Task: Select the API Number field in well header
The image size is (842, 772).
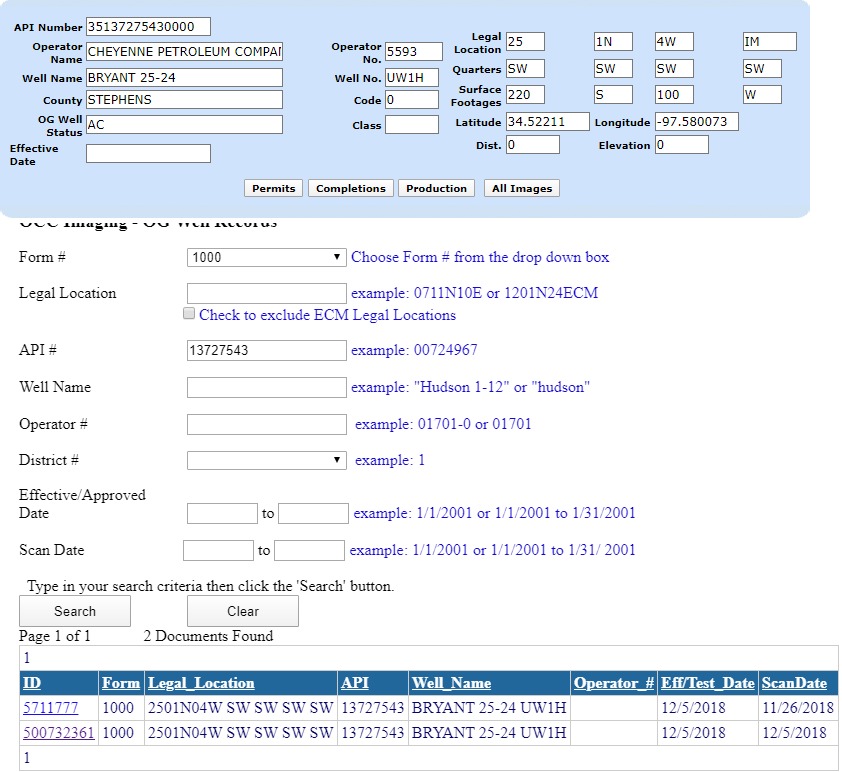Action: 148,27
